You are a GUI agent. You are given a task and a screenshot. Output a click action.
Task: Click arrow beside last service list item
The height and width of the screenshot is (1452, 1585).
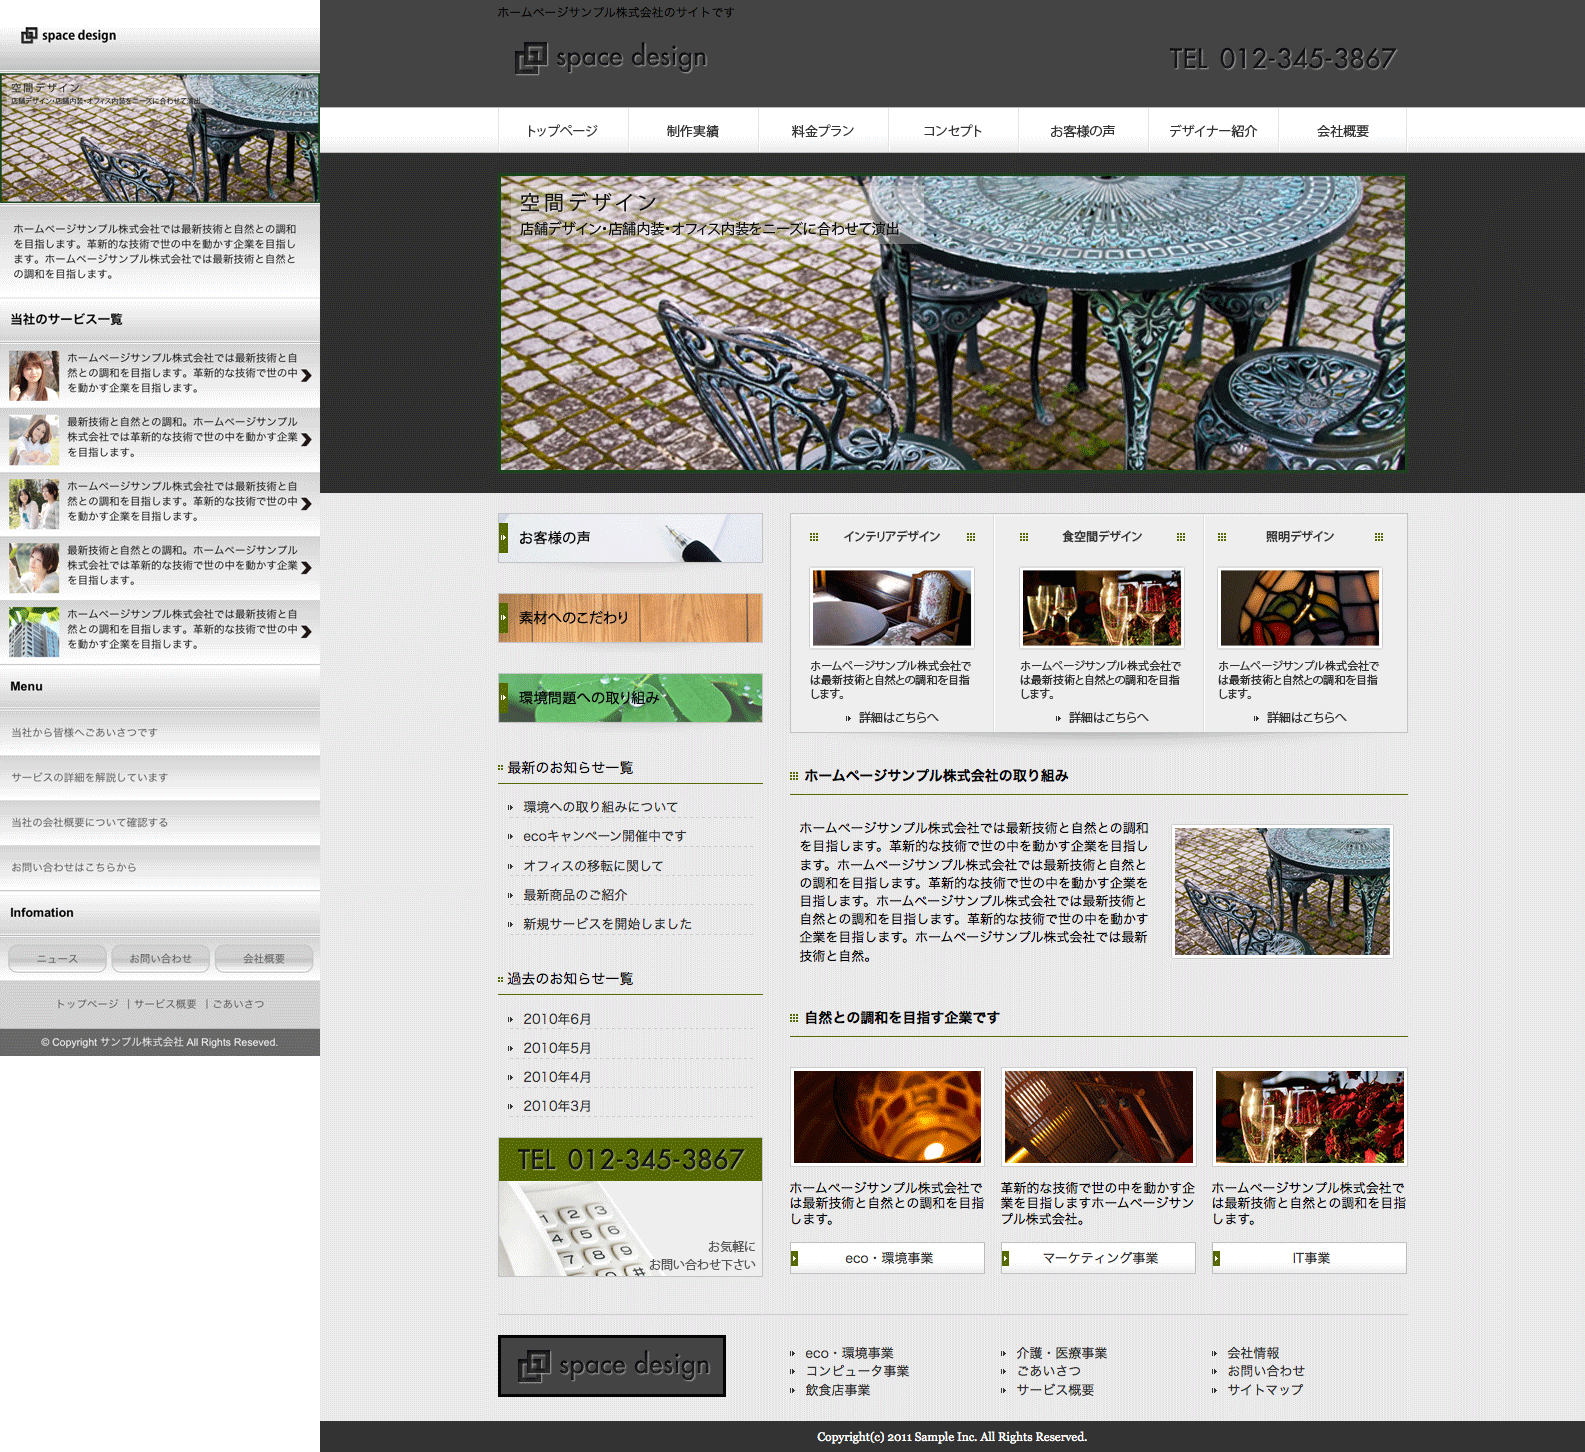pyautogui.click(x=306, y=631)
